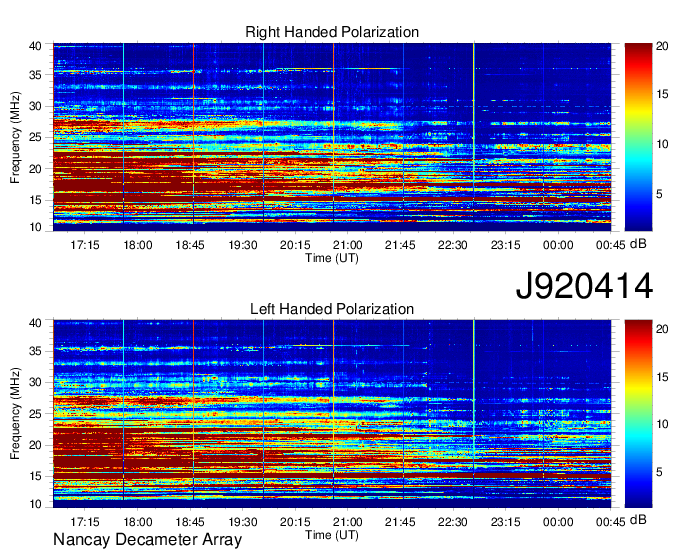The width and height of the screenshot is (680, 552).
Task: Click the 00:45 tick of the Right Handed plot
Action: tap(611, 245)
